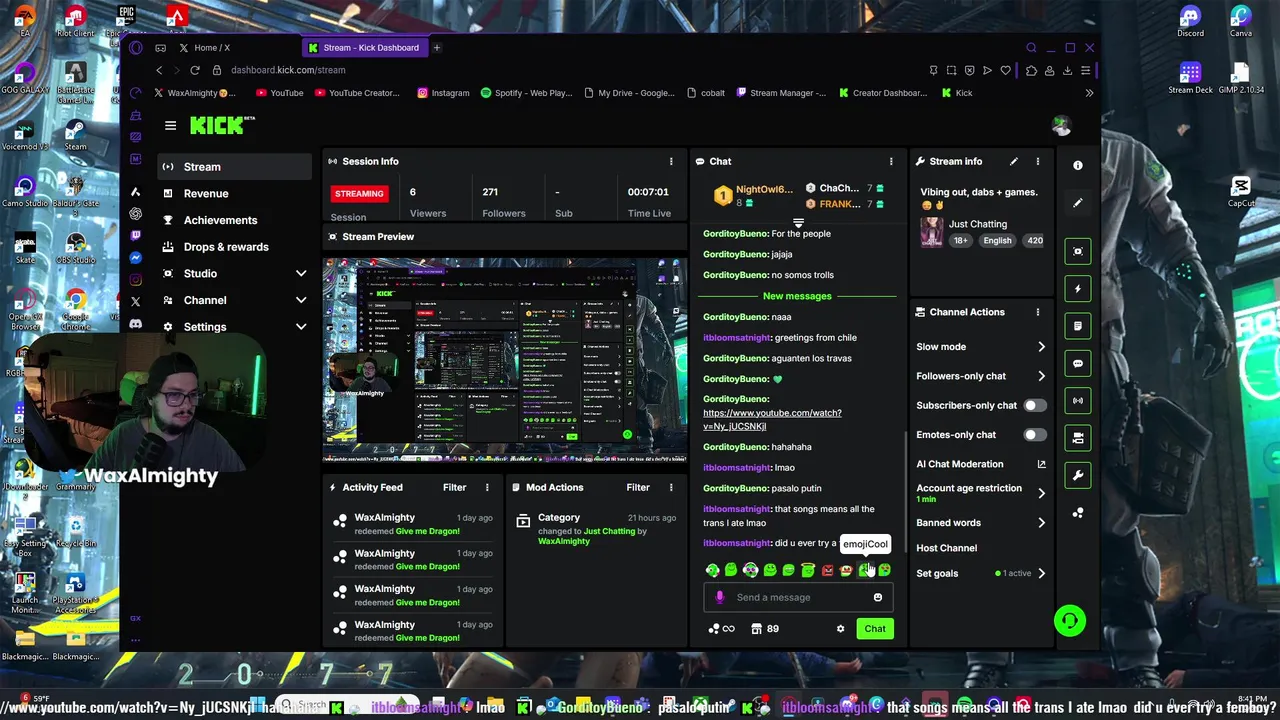
Task: Open Discord desktop shortcut
Action: point(1190,21)
